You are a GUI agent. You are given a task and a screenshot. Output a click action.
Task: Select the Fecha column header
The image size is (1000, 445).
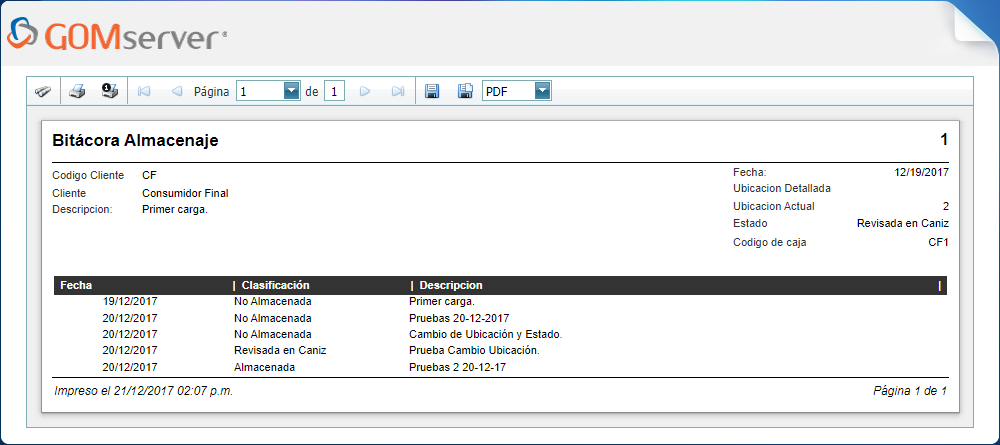tap(76, 285)
